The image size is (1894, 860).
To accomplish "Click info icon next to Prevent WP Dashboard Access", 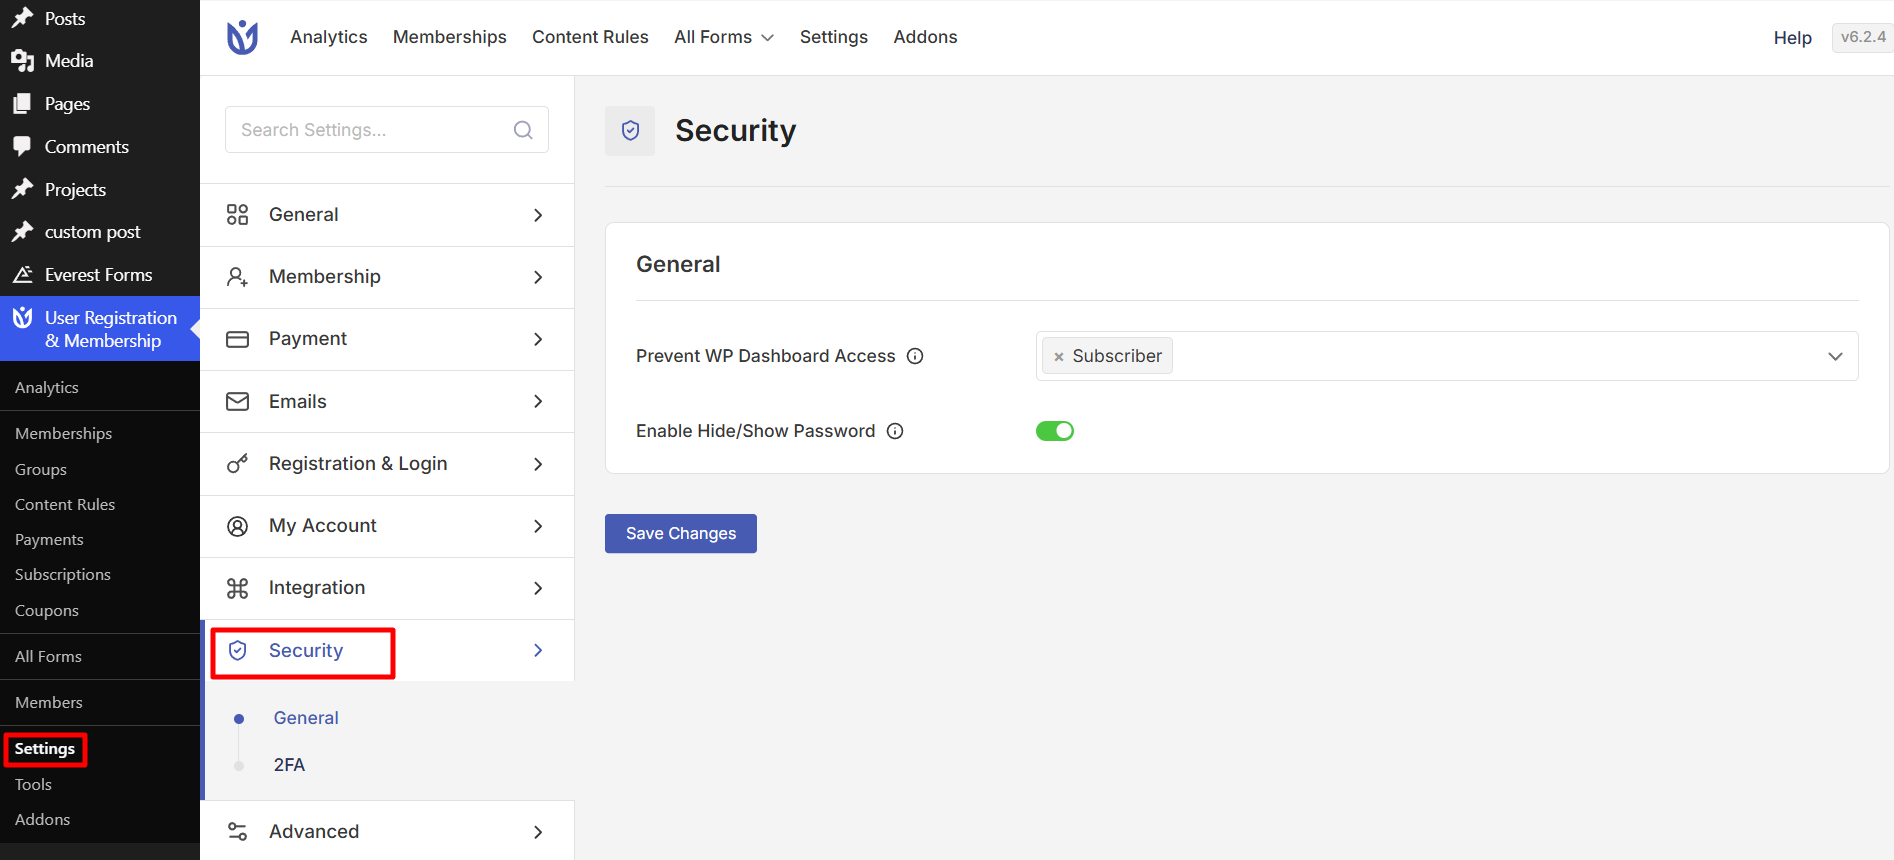I will pyautogui.click(x=915, y=356).
